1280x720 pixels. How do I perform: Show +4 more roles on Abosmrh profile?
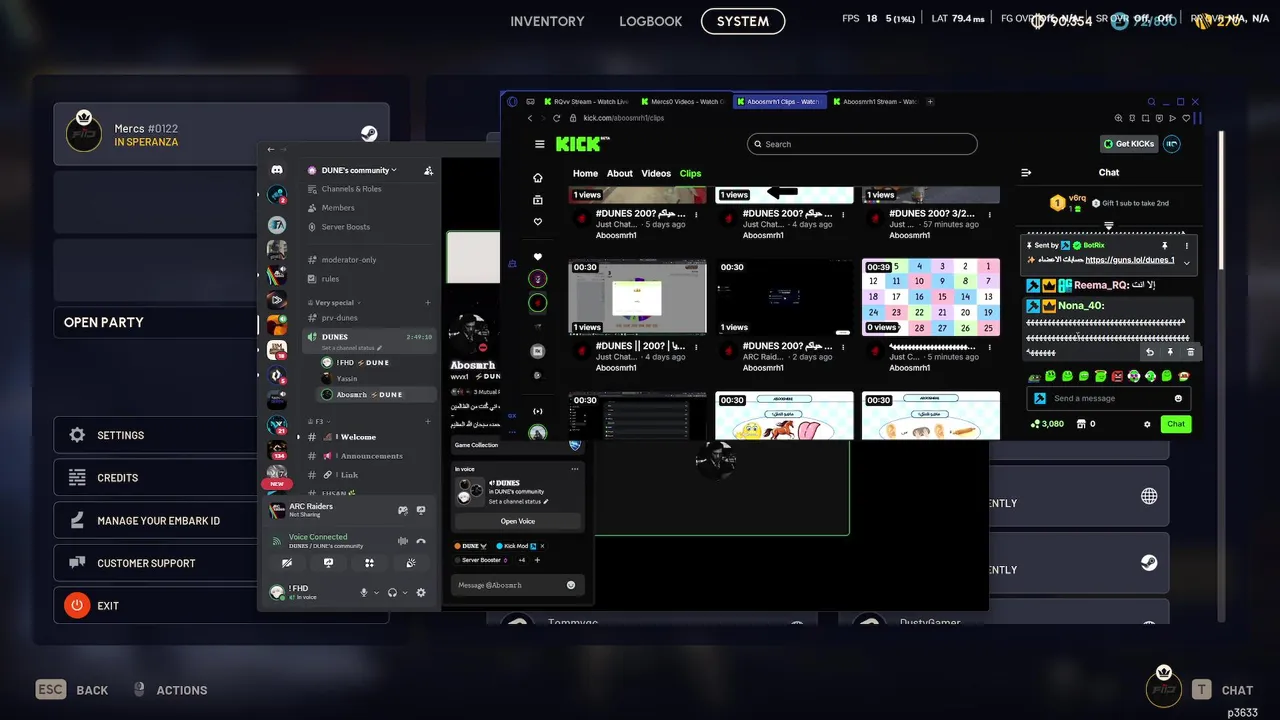[521, 560]
